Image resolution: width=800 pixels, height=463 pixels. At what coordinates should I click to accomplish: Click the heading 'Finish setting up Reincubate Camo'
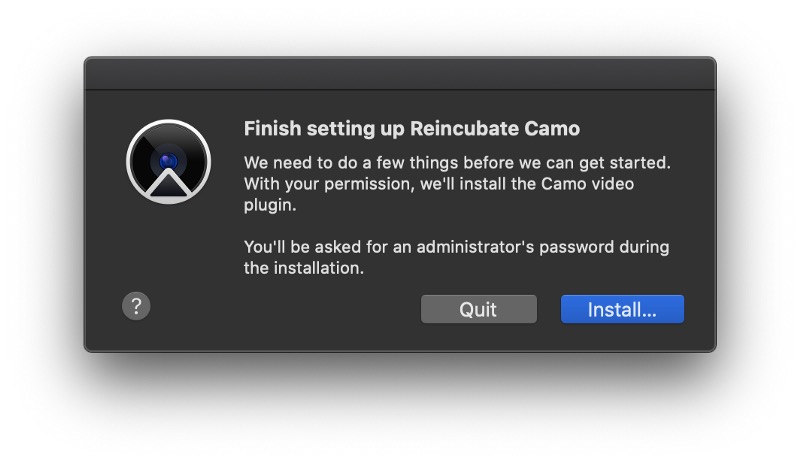412,129
